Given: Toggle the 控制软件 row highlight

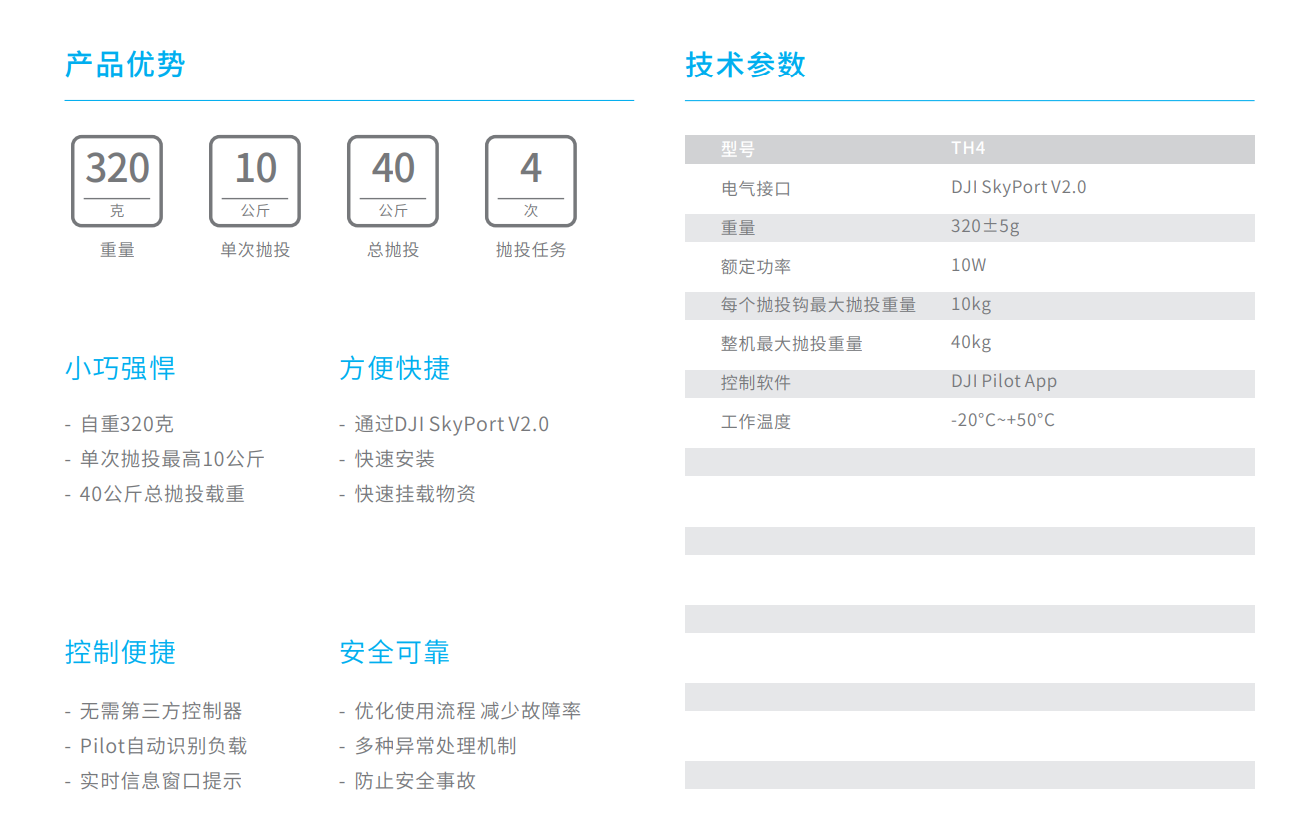Looking at the screenshot, I should pos(969,381).
